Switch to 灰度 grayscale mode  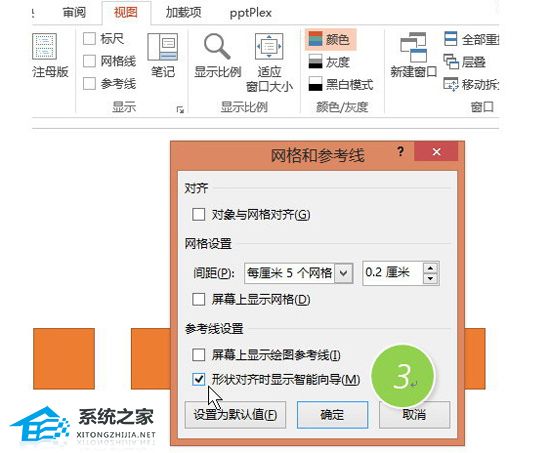329,62
